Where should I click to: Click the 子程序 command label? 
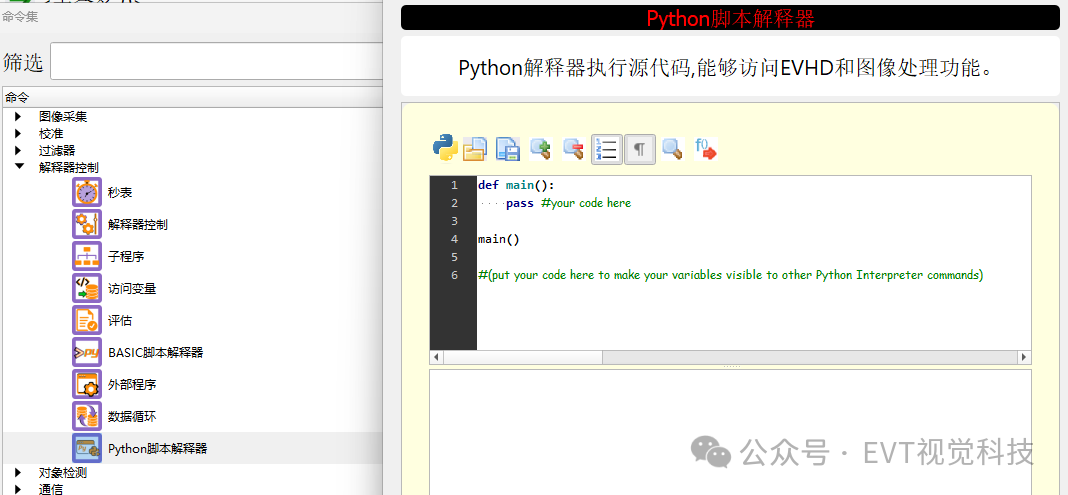pyautogui.click(x=126, y=257)
